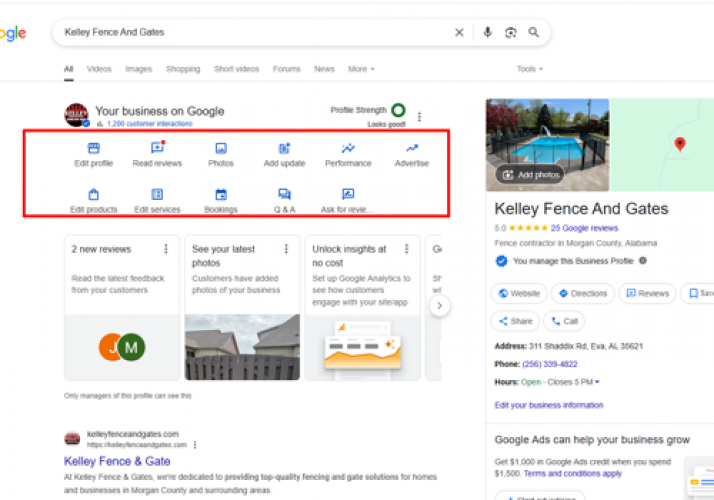Clear the search box text
The image size is (714, 500).
459,32
